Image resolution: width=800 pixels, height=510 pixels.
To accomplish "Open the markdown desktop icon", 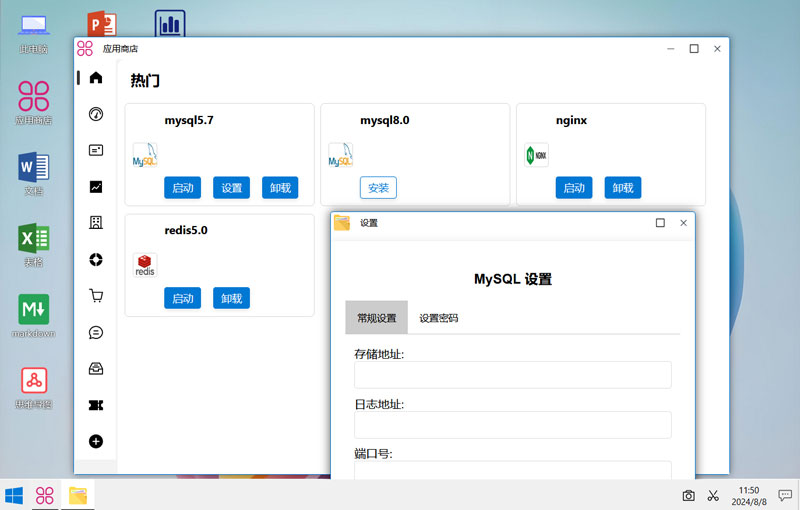I will (x=34, y=316).
